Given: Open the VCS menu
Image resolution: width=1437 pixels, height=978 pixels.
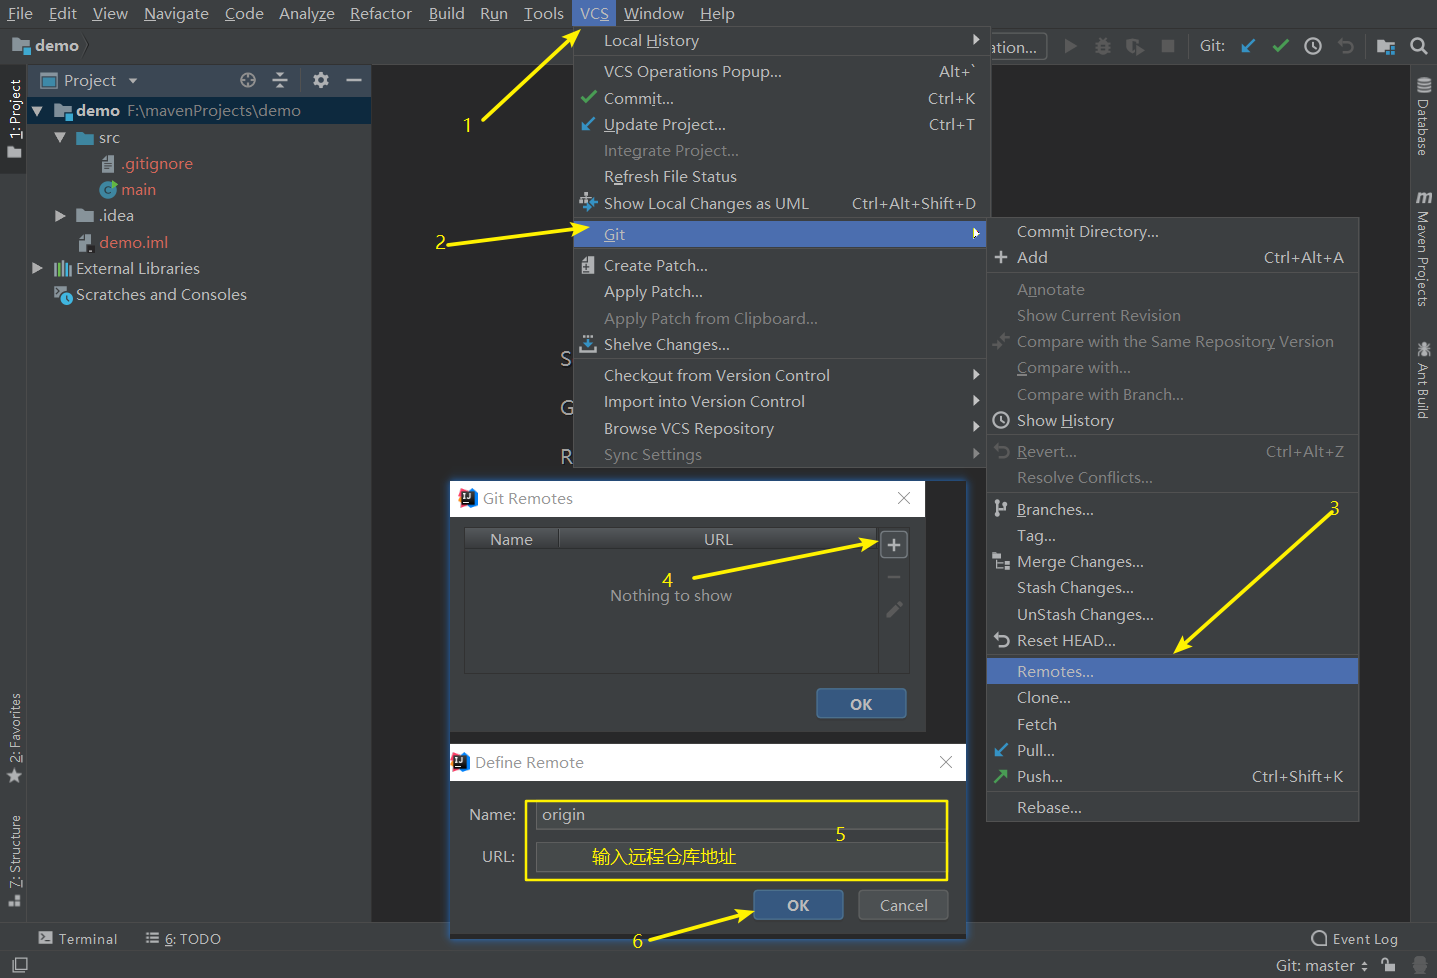Looking at the screenshot, I should tap(594, 13).
